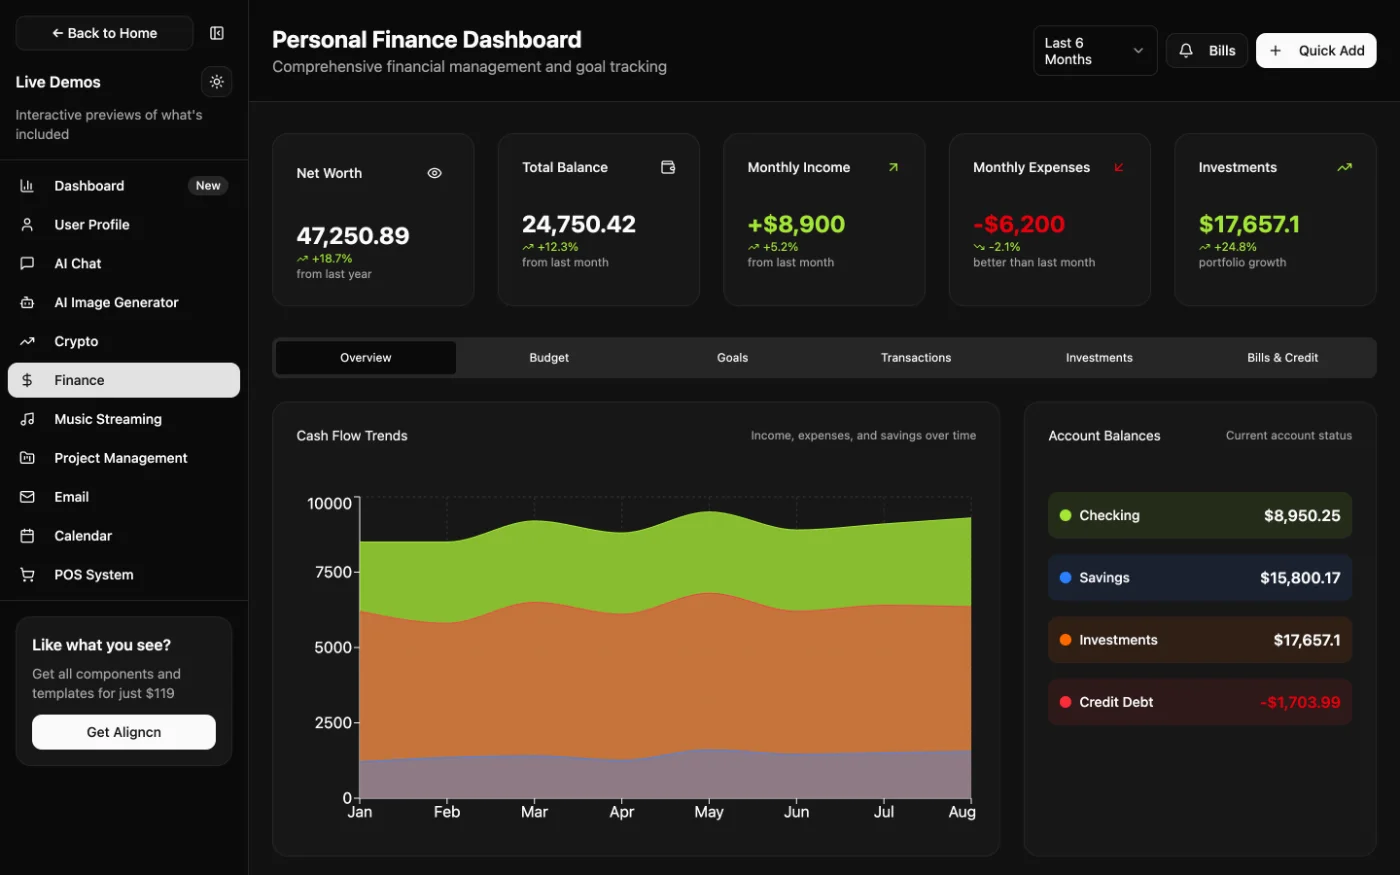Image resolution: width=1400 pixels, height=875 pixels.
Task: Click the New badge beside Dashboard
Action: point(208,186)
